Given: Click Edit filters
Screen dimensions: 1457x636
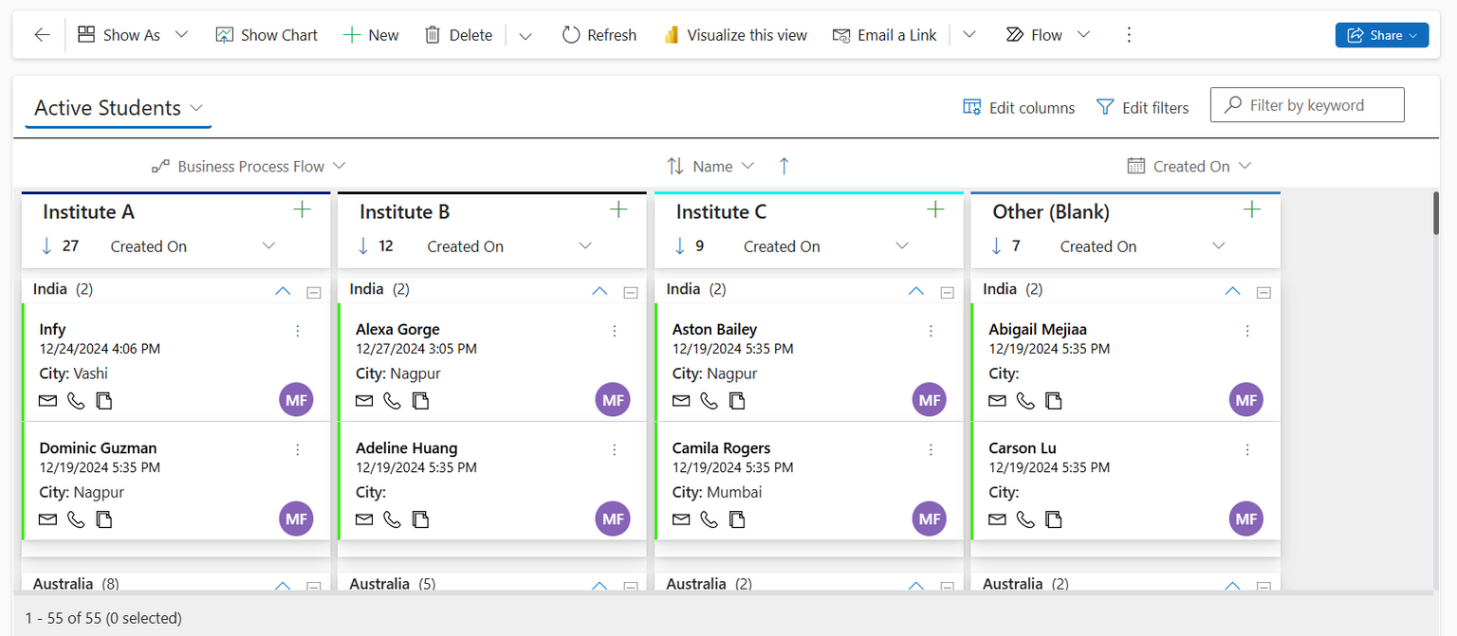Looking at the screenshot, I should [1143, 108].
